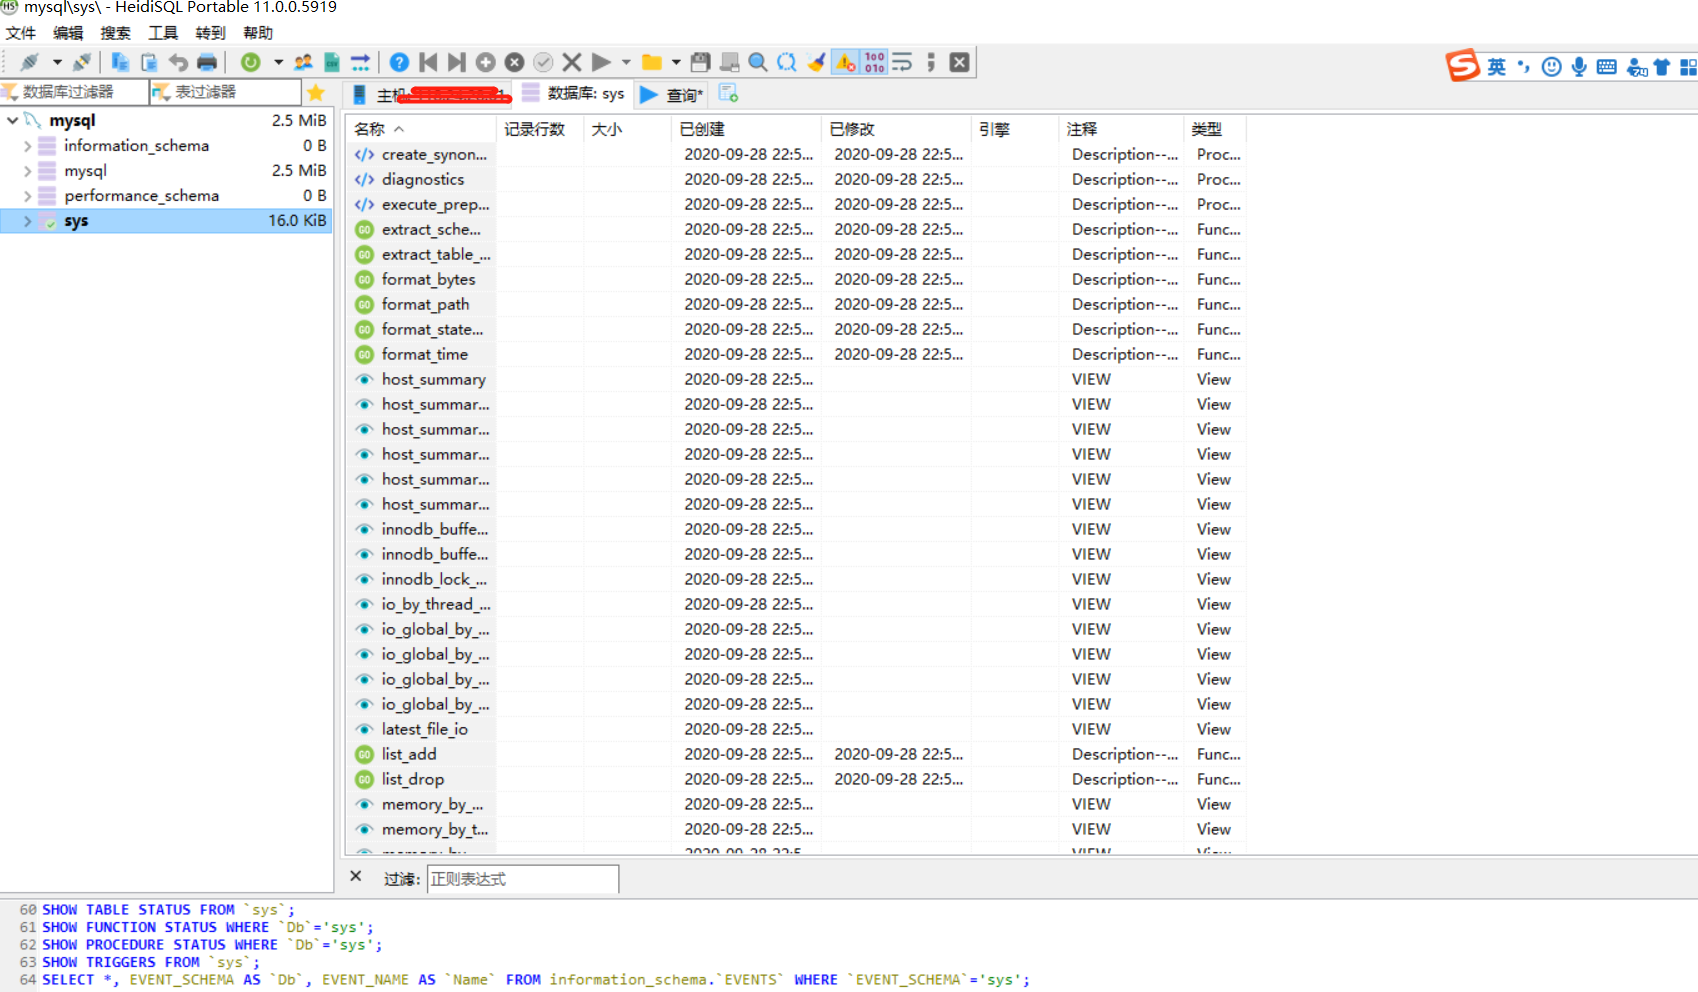Jump to first row icon
The width and height of the screenshot is (1698, 992).
tap(428, 62)
